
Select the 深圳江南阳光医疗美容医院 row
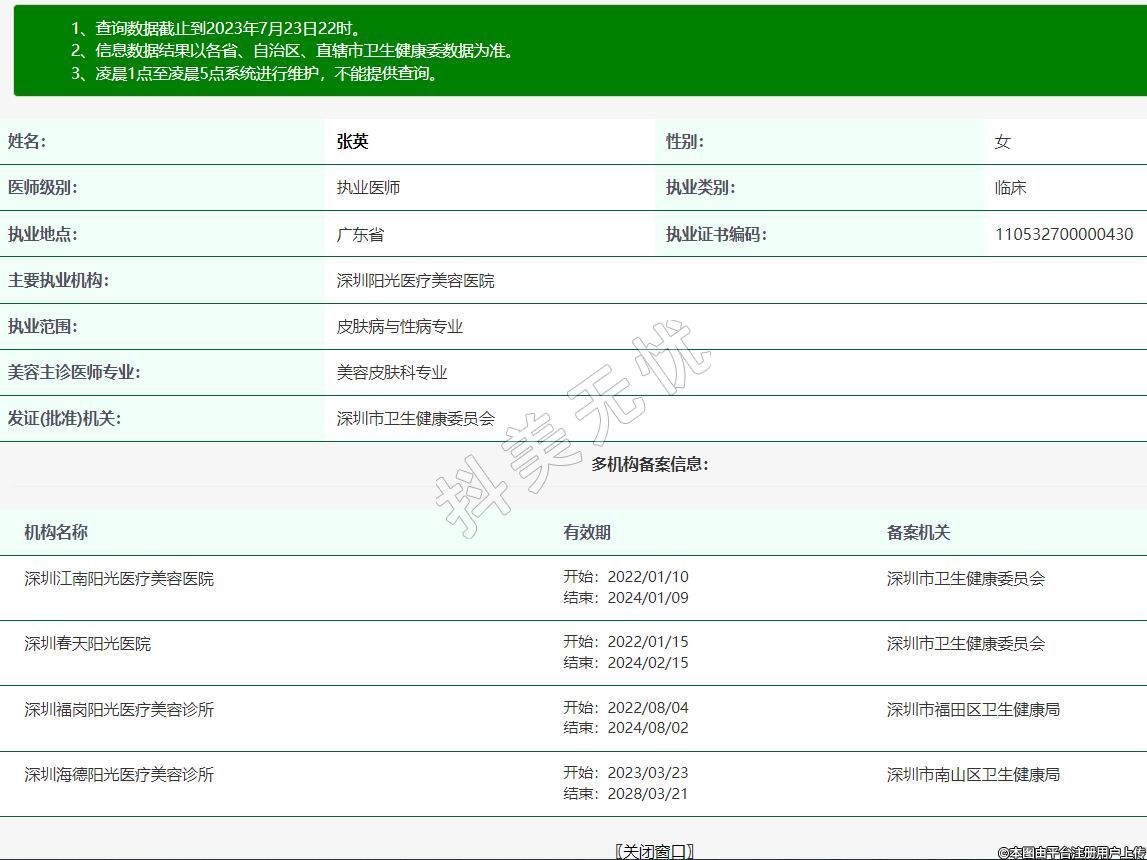119,579
